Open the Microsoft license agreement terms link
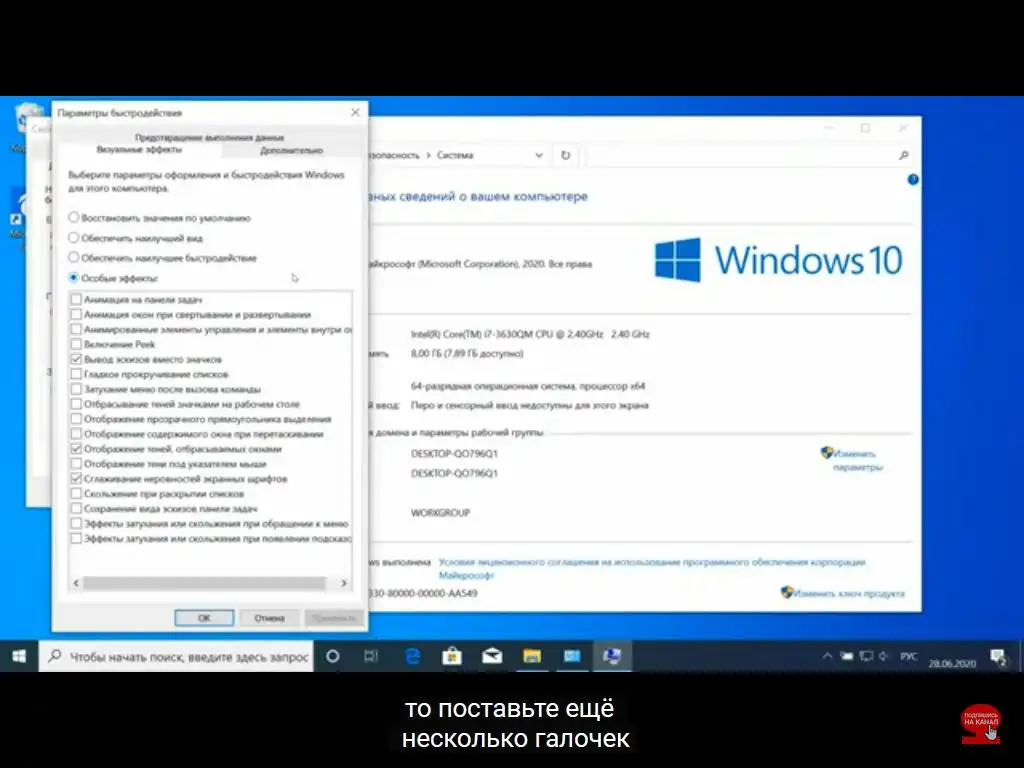The height and width of the screenshot is (768, 1024). pyautogui.click(x=652, y=568)
